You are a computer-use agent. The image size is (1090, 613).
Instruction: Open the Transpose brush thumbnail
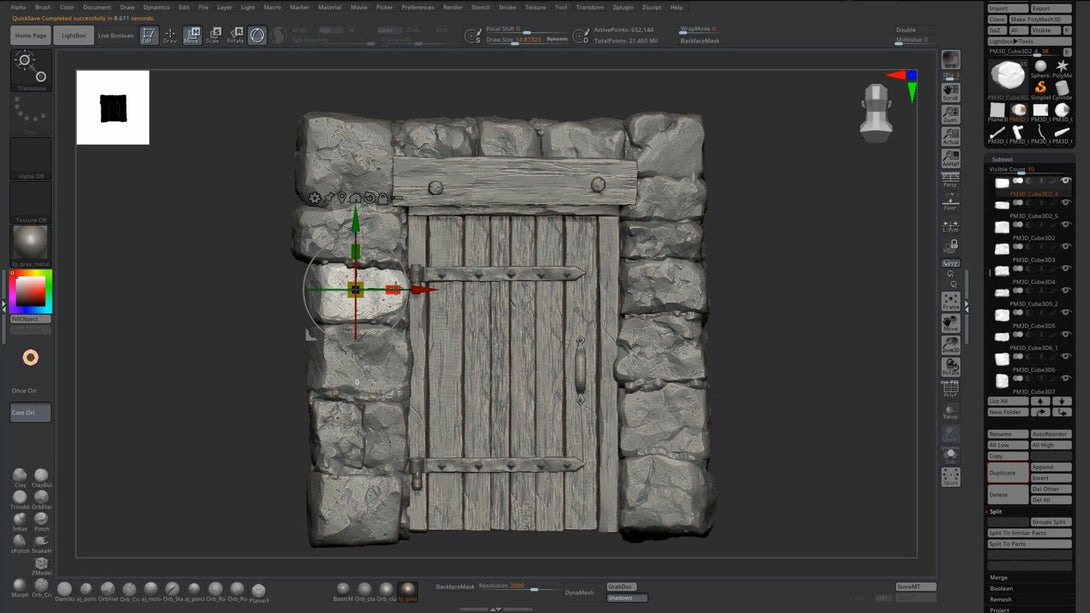31,70
